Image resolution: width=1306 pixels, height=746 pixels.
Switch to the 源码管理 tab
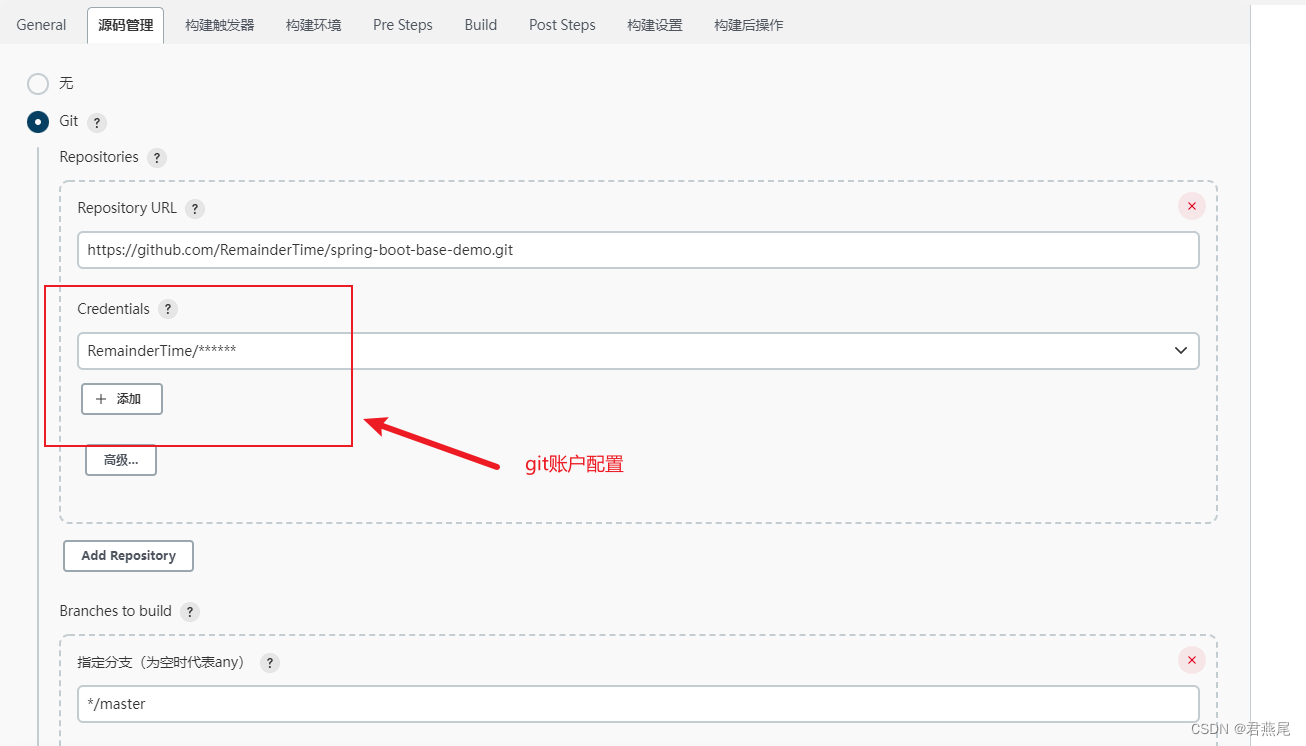(x=126, y=25)
